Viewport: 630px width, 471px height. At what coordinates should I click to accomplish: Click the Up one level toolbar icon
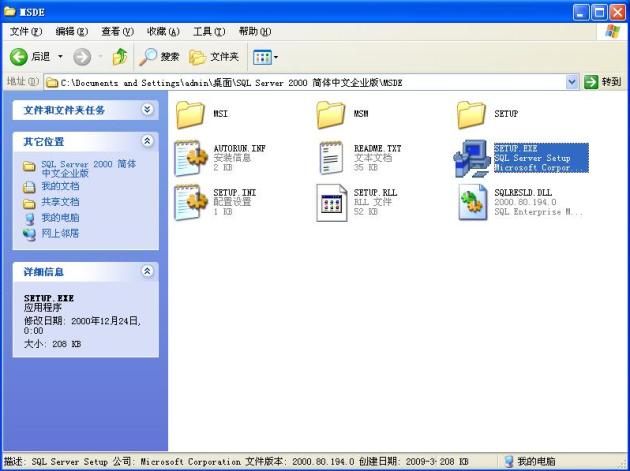(x=119, y=57)
